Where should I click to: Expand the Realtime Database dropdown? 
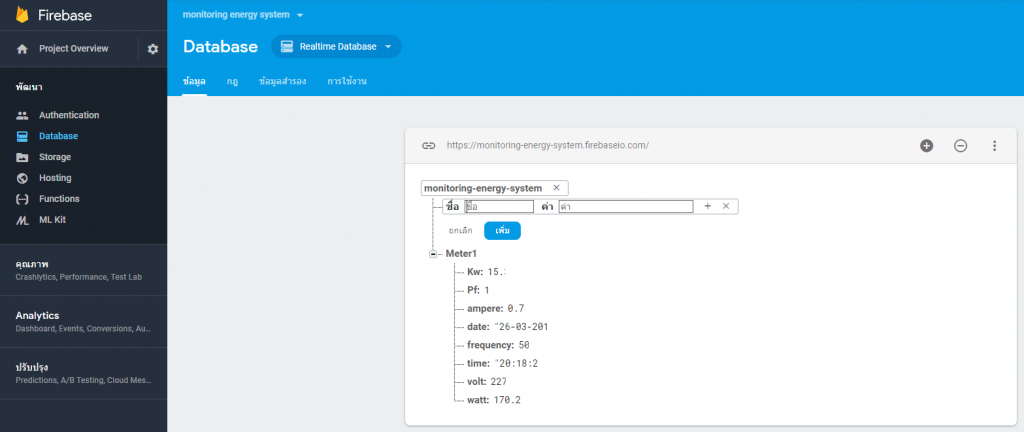coord(336,47)
